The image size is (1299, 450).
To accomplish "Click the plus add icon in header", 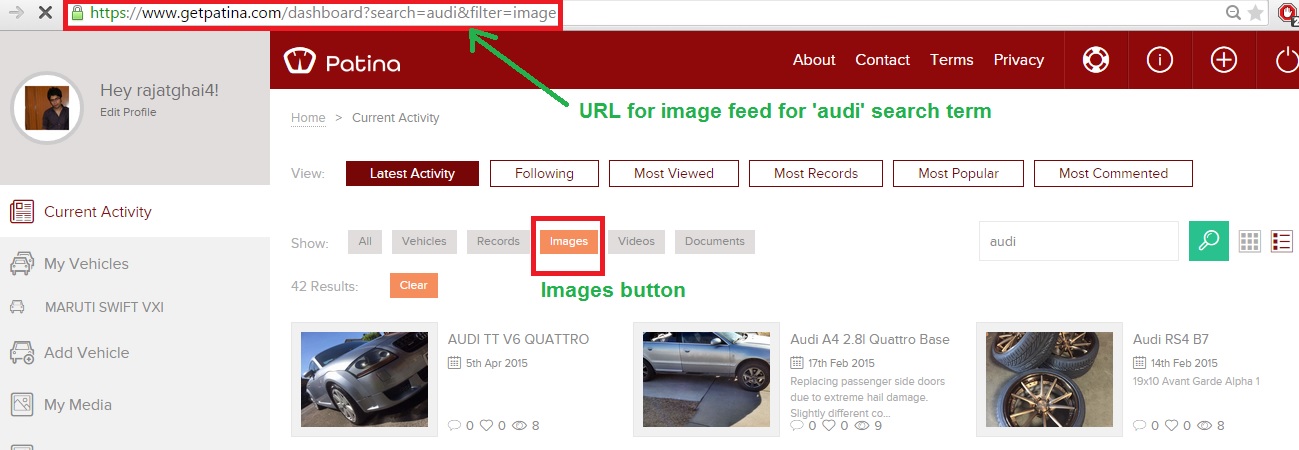I will (1224, 60).
